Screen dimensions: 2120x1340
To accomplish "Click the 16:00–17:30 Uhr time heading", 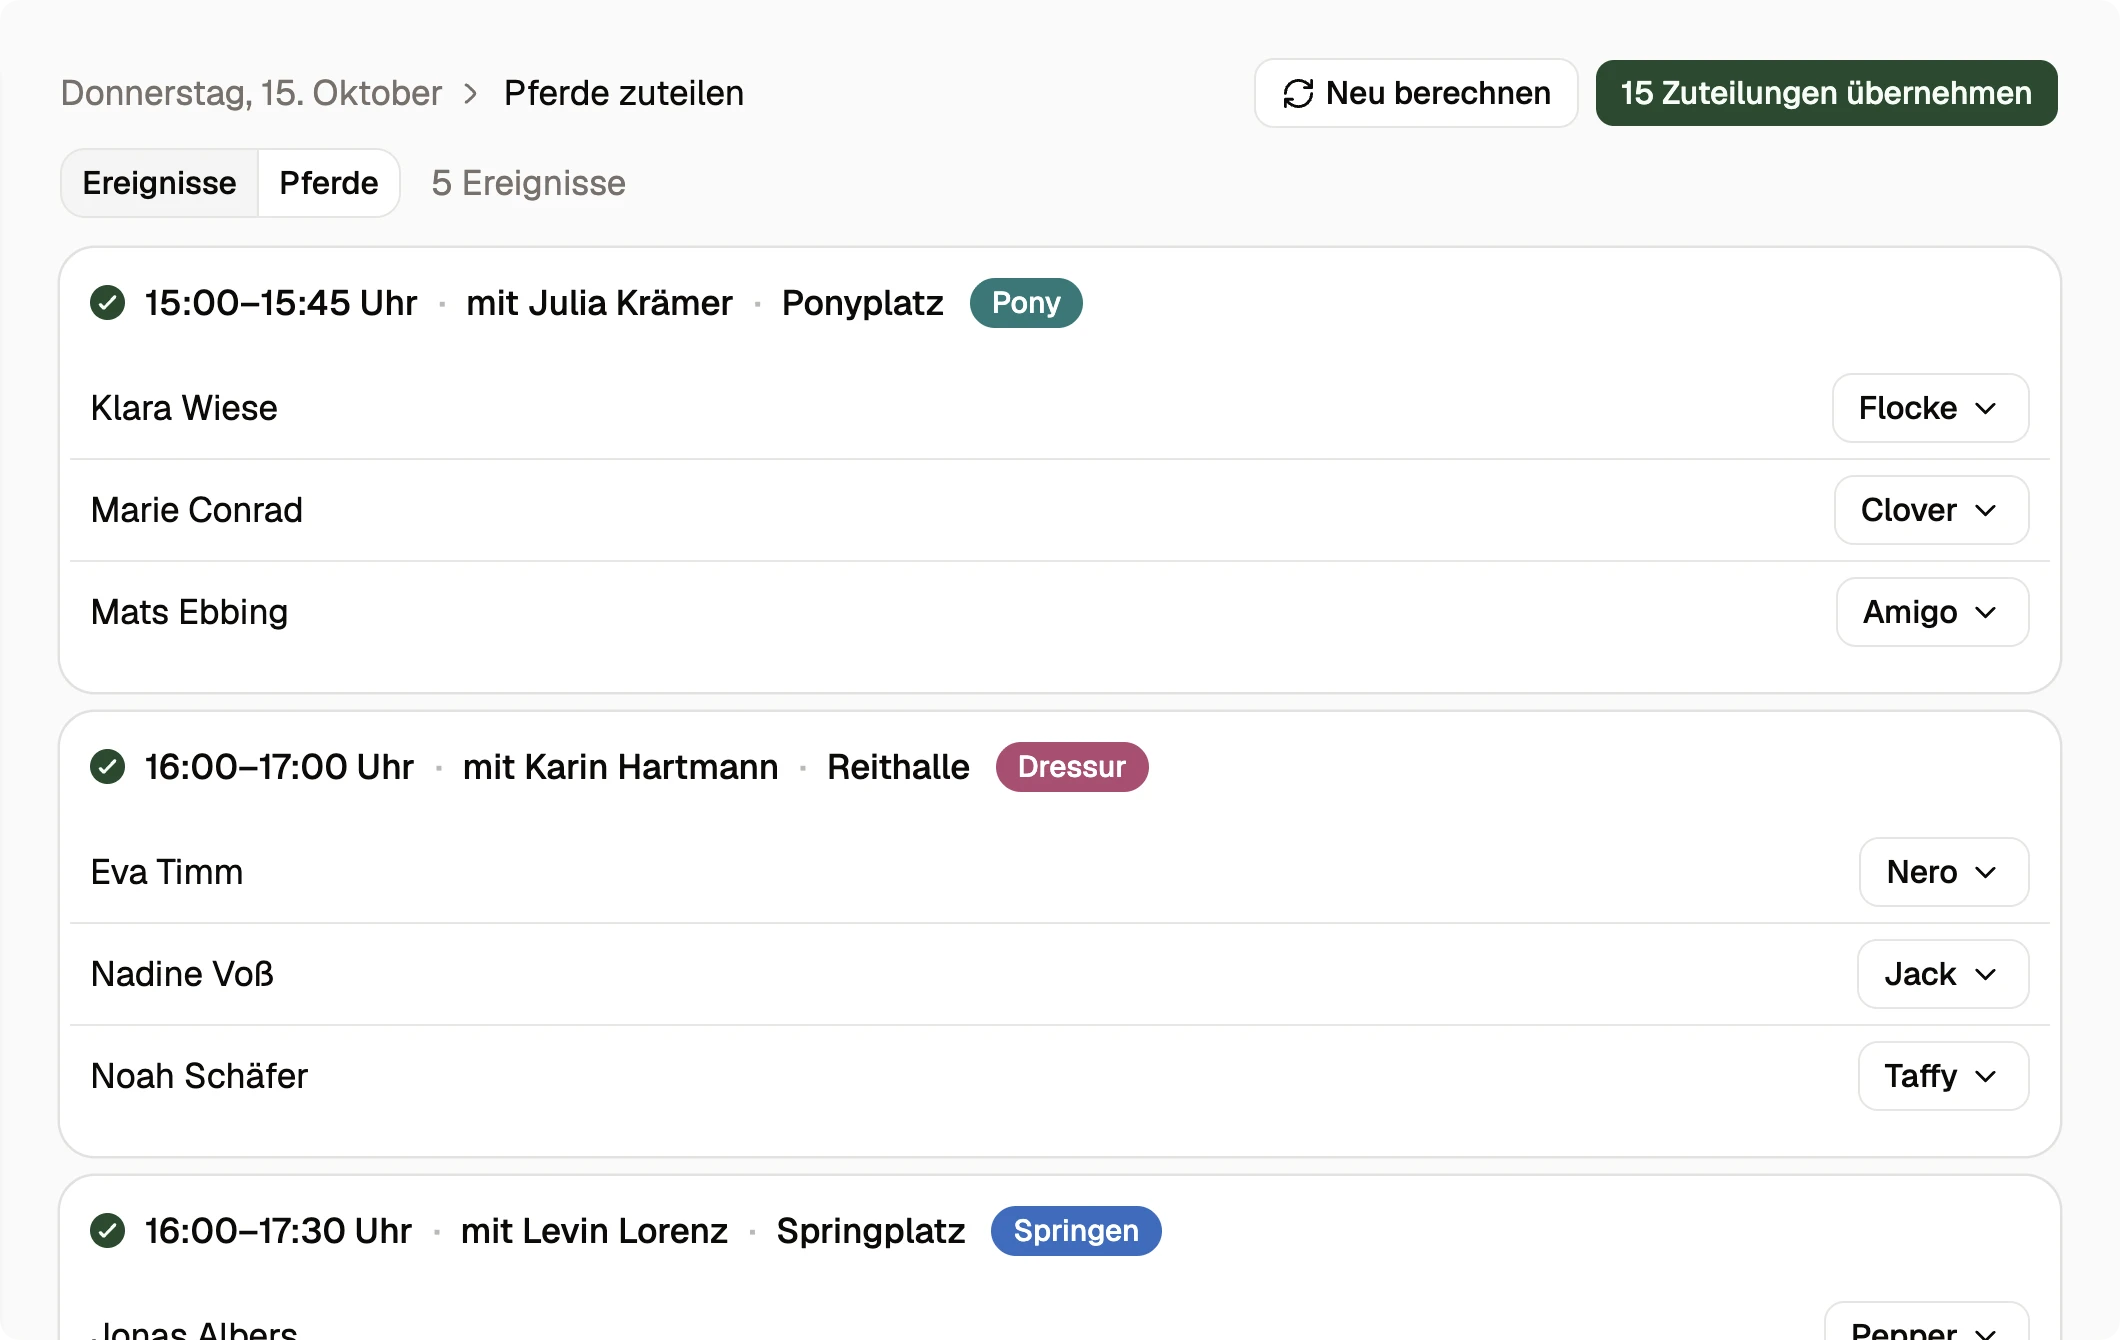I will coord(278,1231).
